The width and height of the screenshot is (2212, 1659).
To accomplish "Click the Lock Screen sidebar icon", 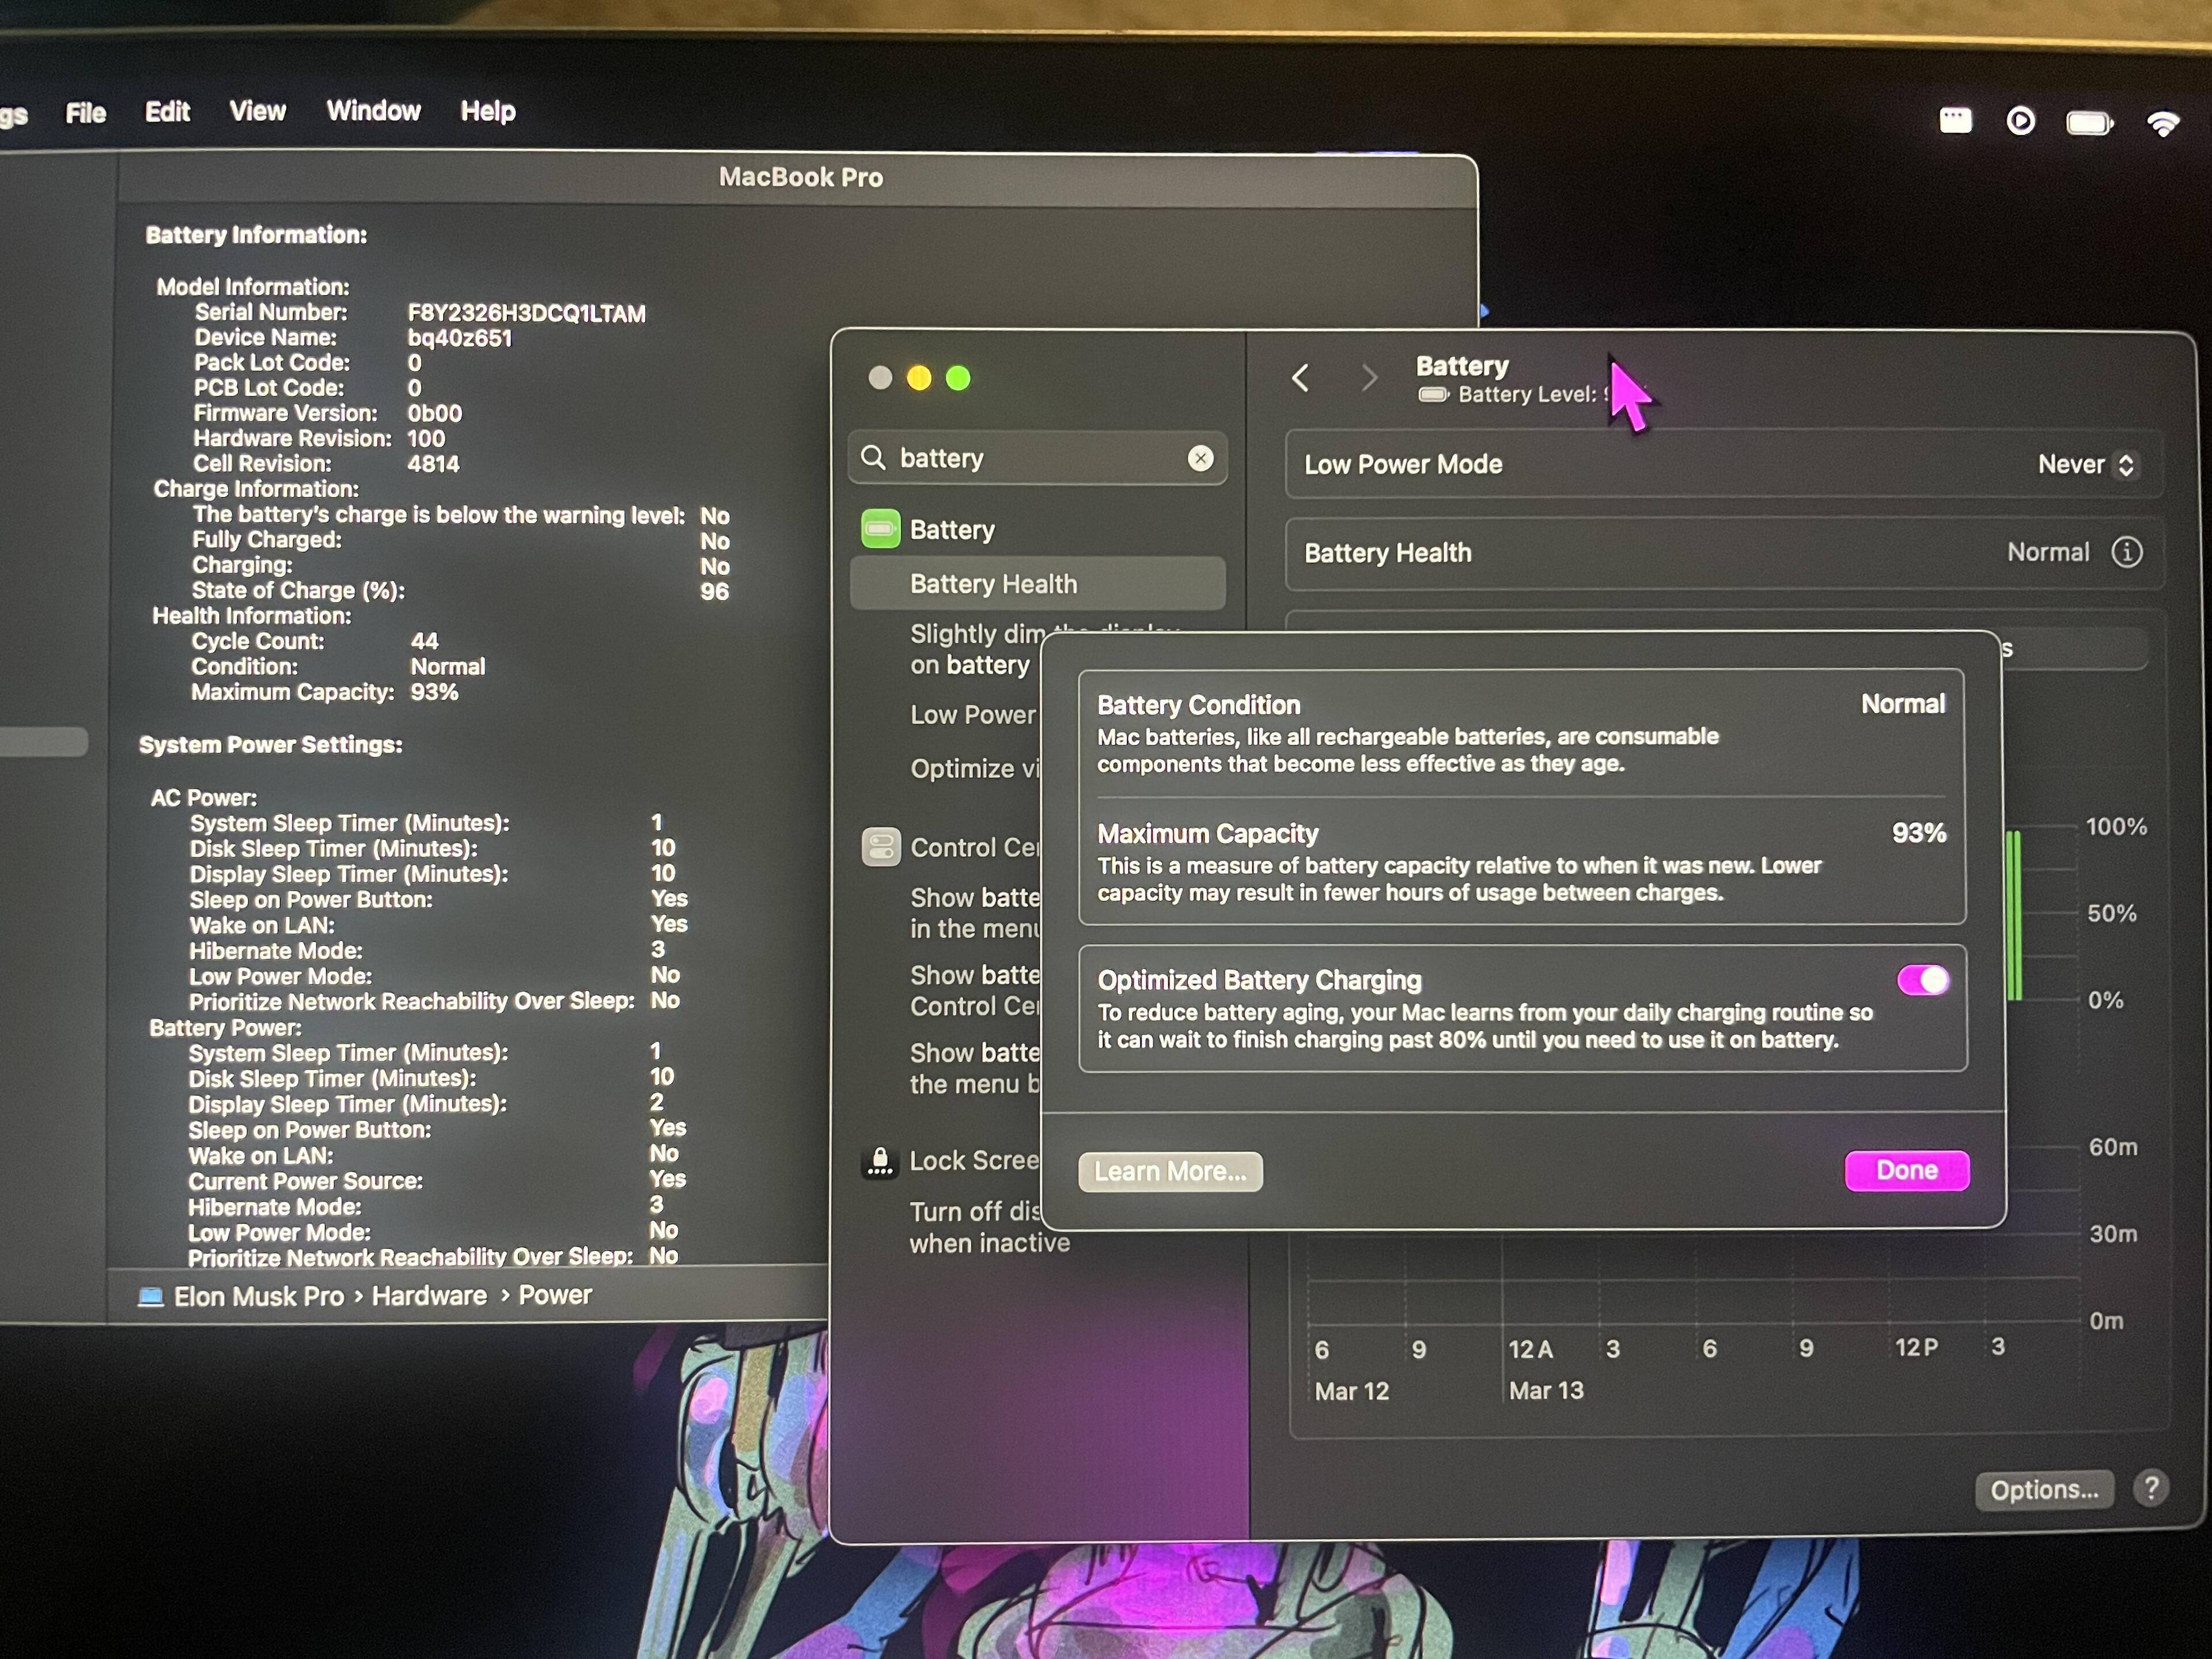I will coord(880,1161).
